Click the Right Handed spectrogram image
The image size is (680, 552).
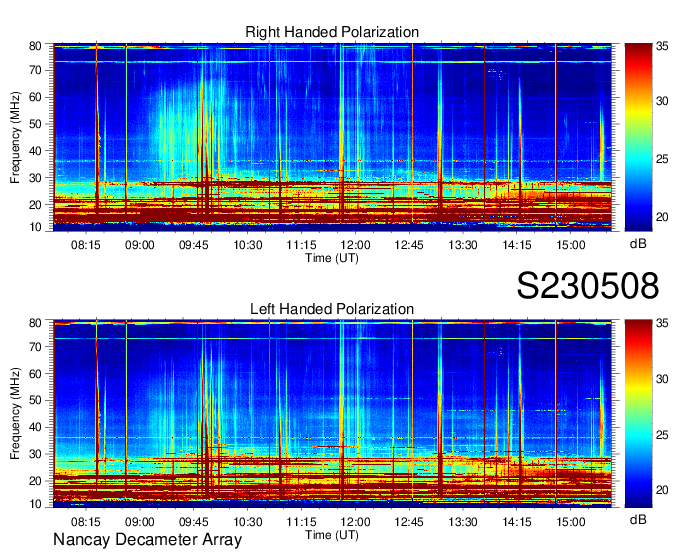click(332, 137)
